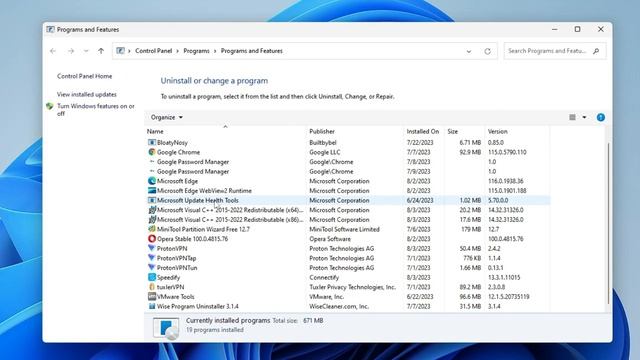Click the ProtonVPNTun icon
Image resolution: width=640 pixels, height=360 pixels.
coord(152,268)
